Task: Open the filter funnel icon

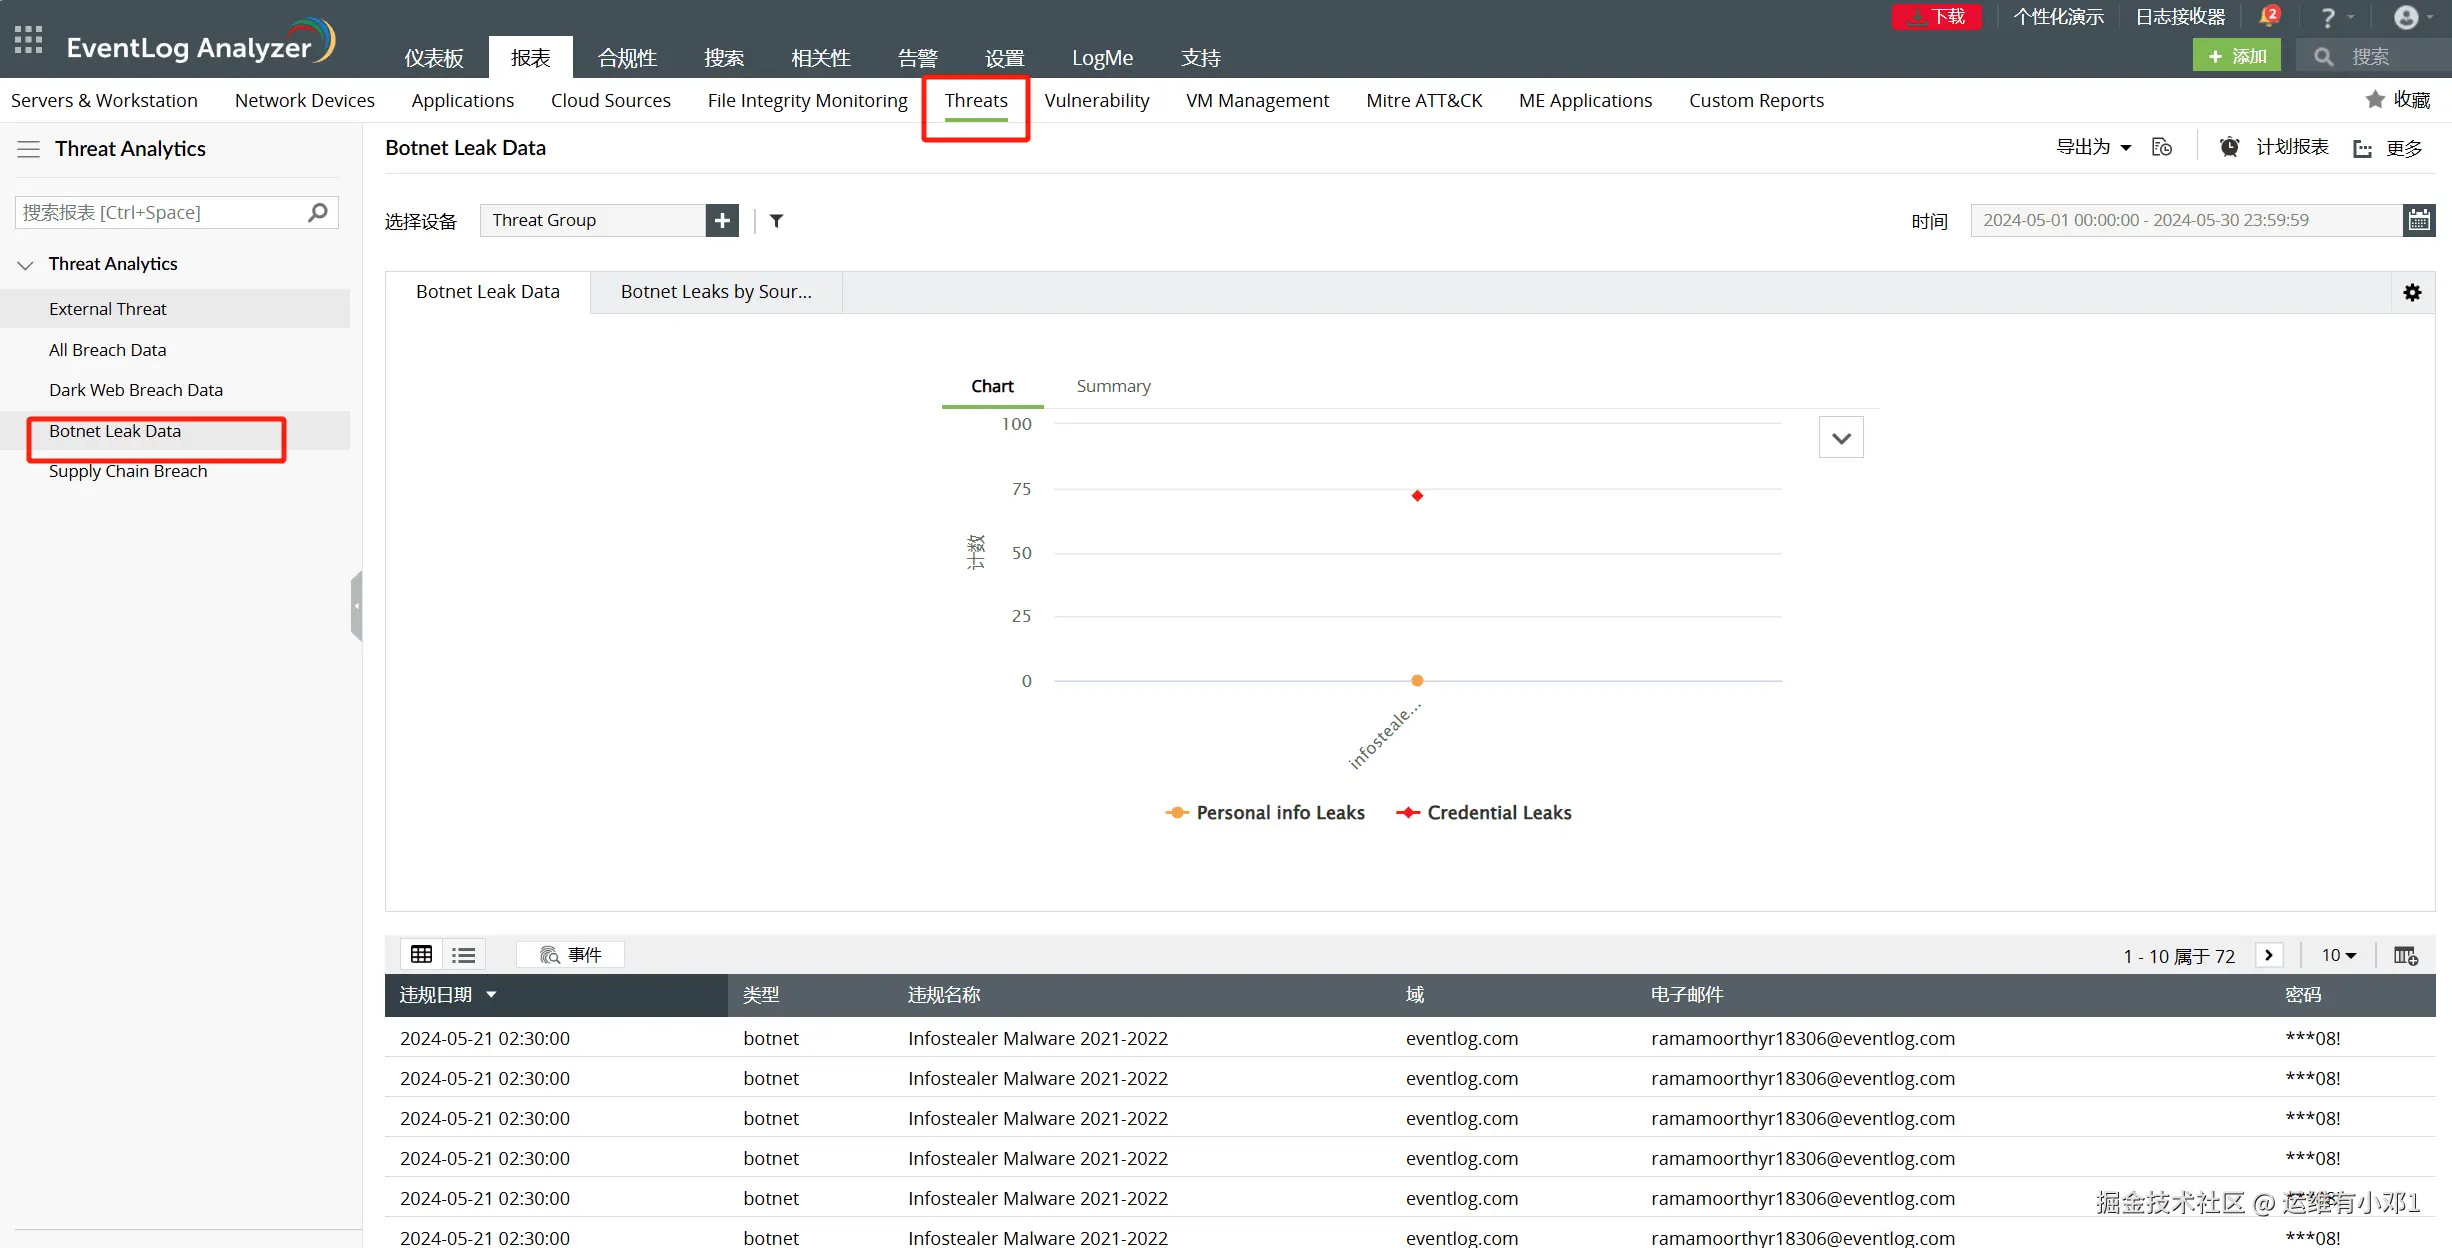Action: [x=776, y=221]
